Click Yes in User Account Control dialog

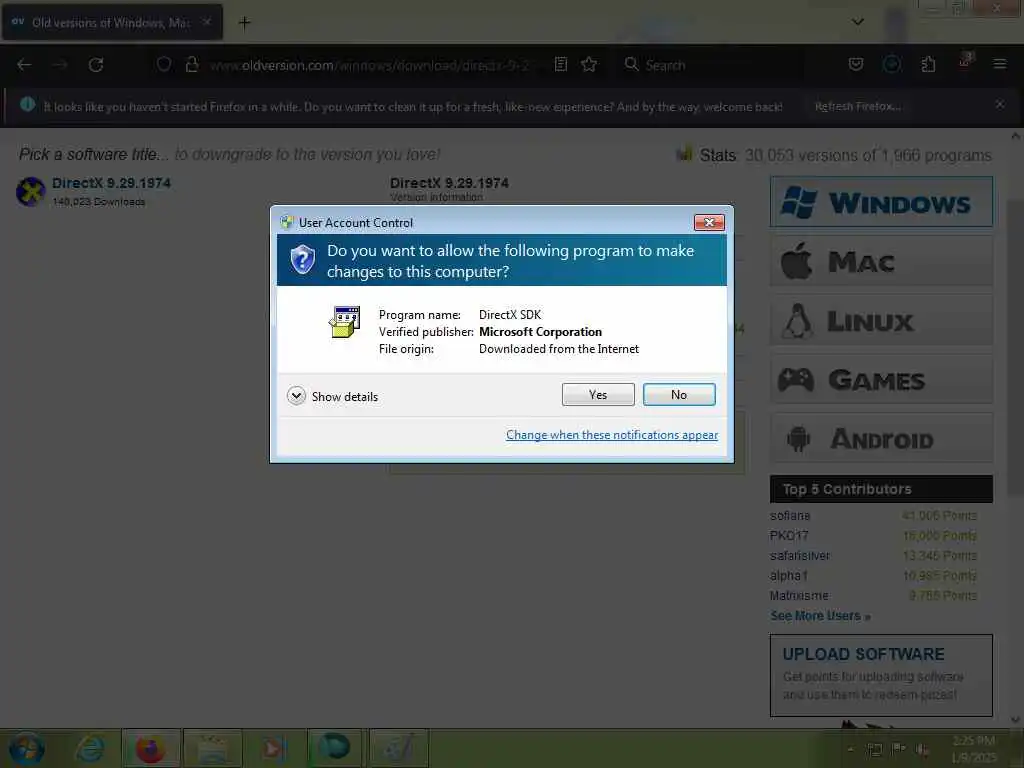pos(598,394)
